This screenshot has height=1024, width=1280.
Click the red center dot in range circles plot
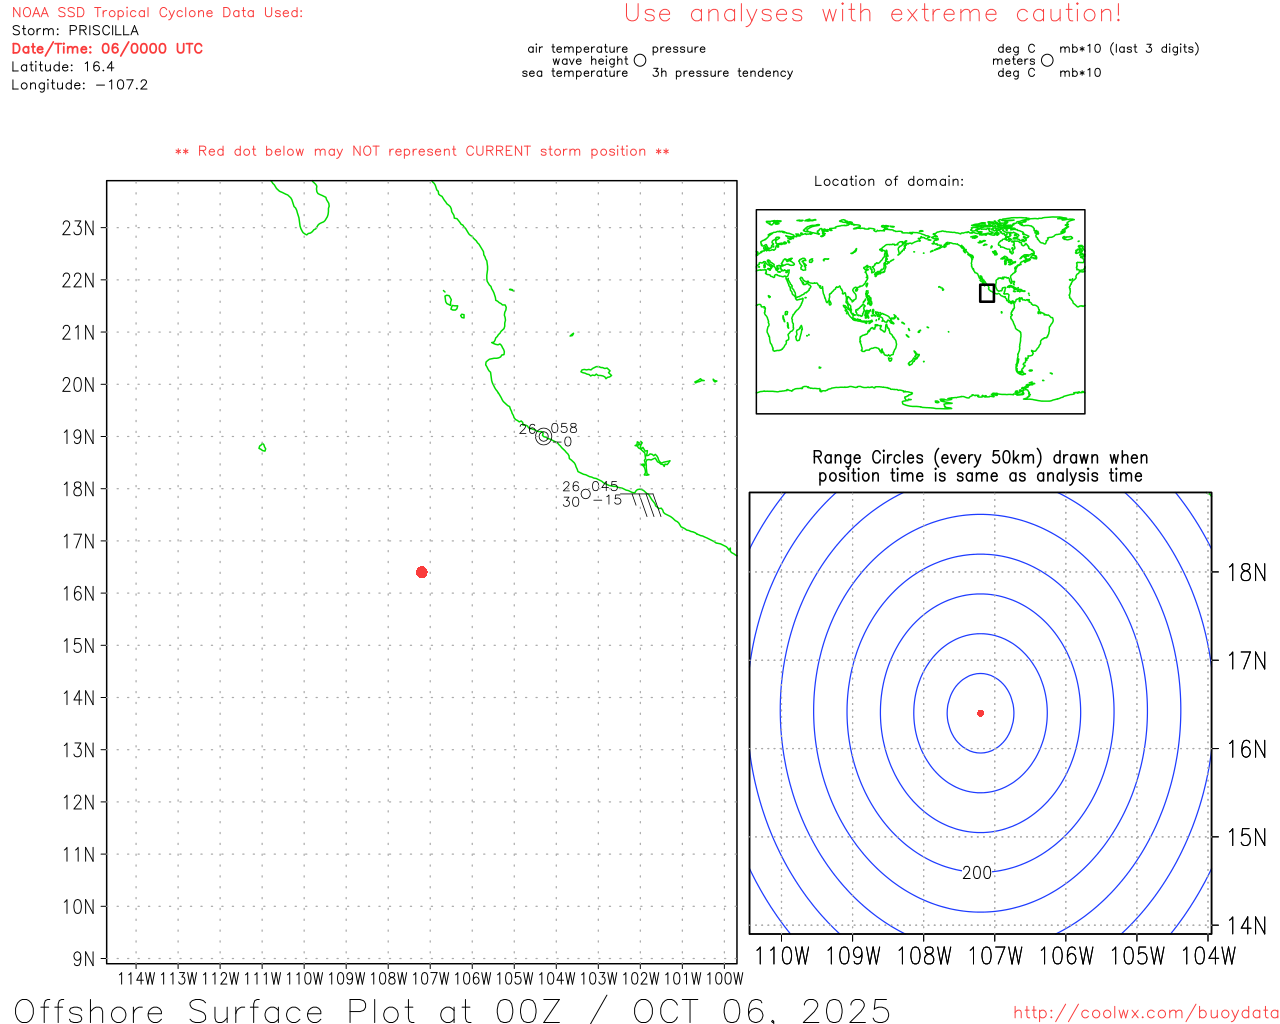(x=981, y=713)
